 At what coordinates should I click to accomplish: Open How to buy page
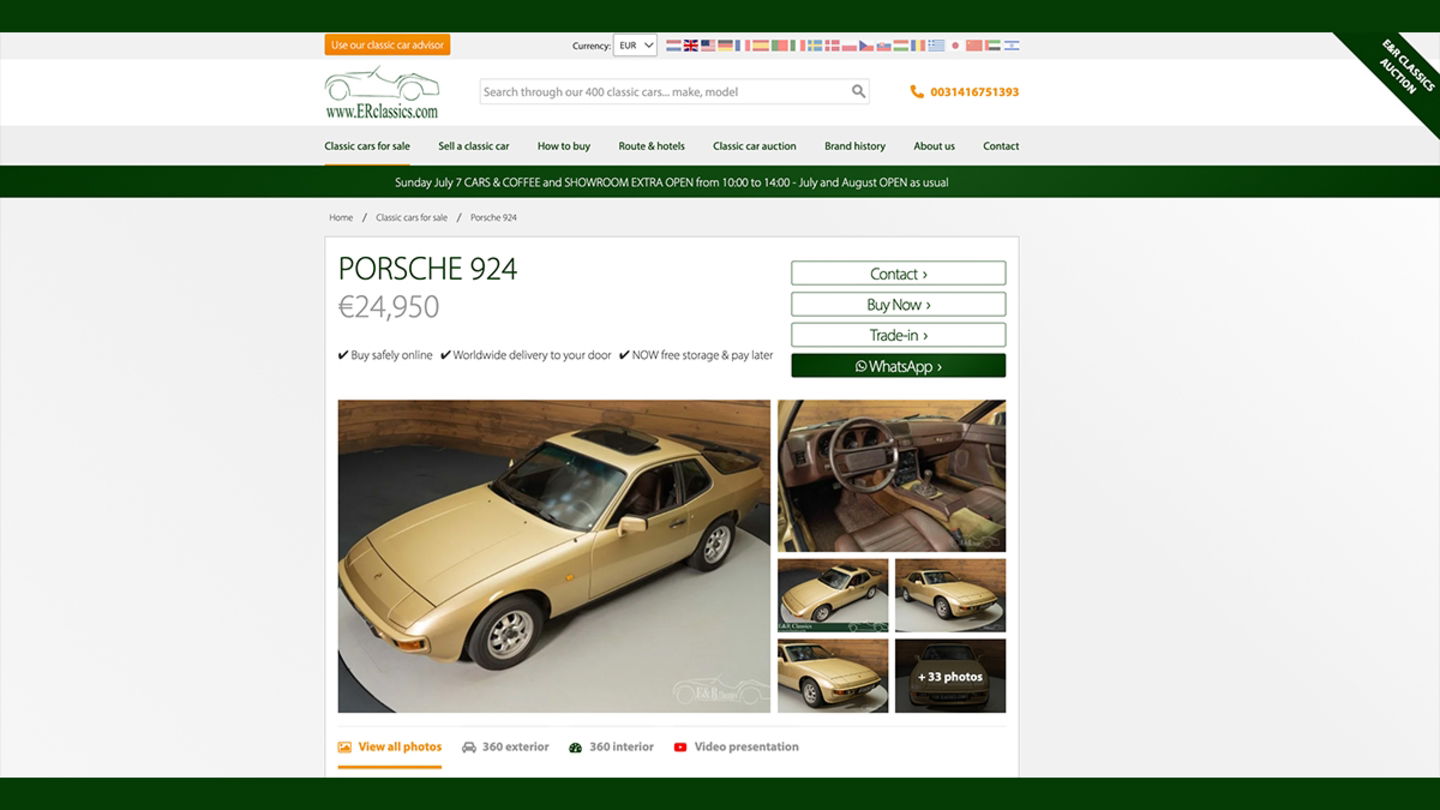(x=564, y=146)
